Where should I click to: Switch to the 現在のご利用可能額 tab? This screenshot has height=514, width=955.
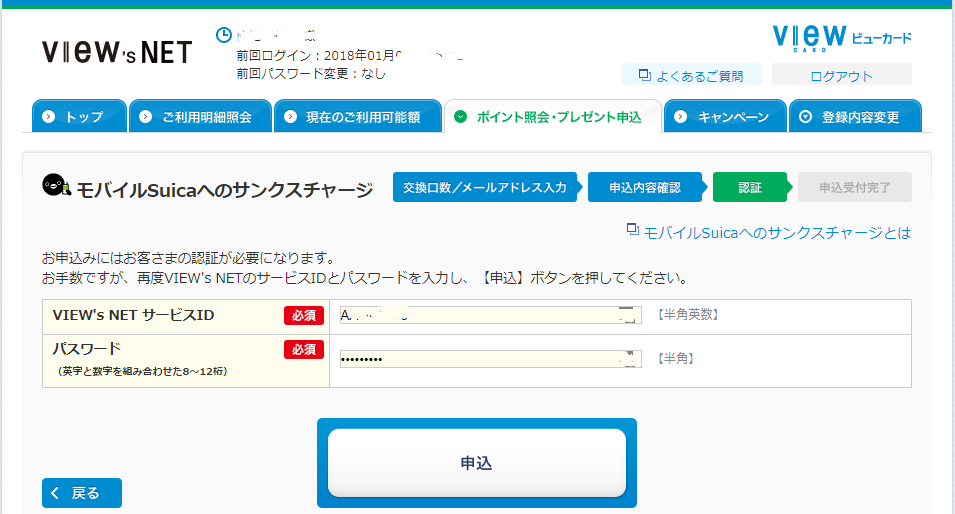(x=358, y=116)
